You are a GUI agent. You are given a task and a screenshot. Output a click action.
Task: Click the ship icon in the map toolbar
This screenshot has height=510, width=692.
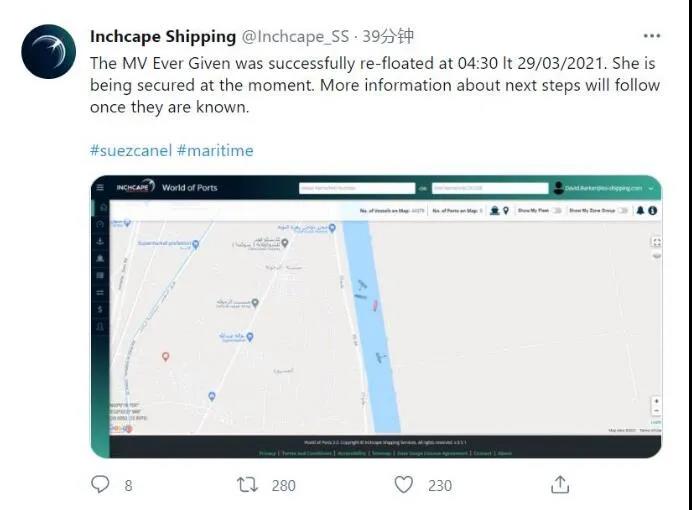click(495, 210)
